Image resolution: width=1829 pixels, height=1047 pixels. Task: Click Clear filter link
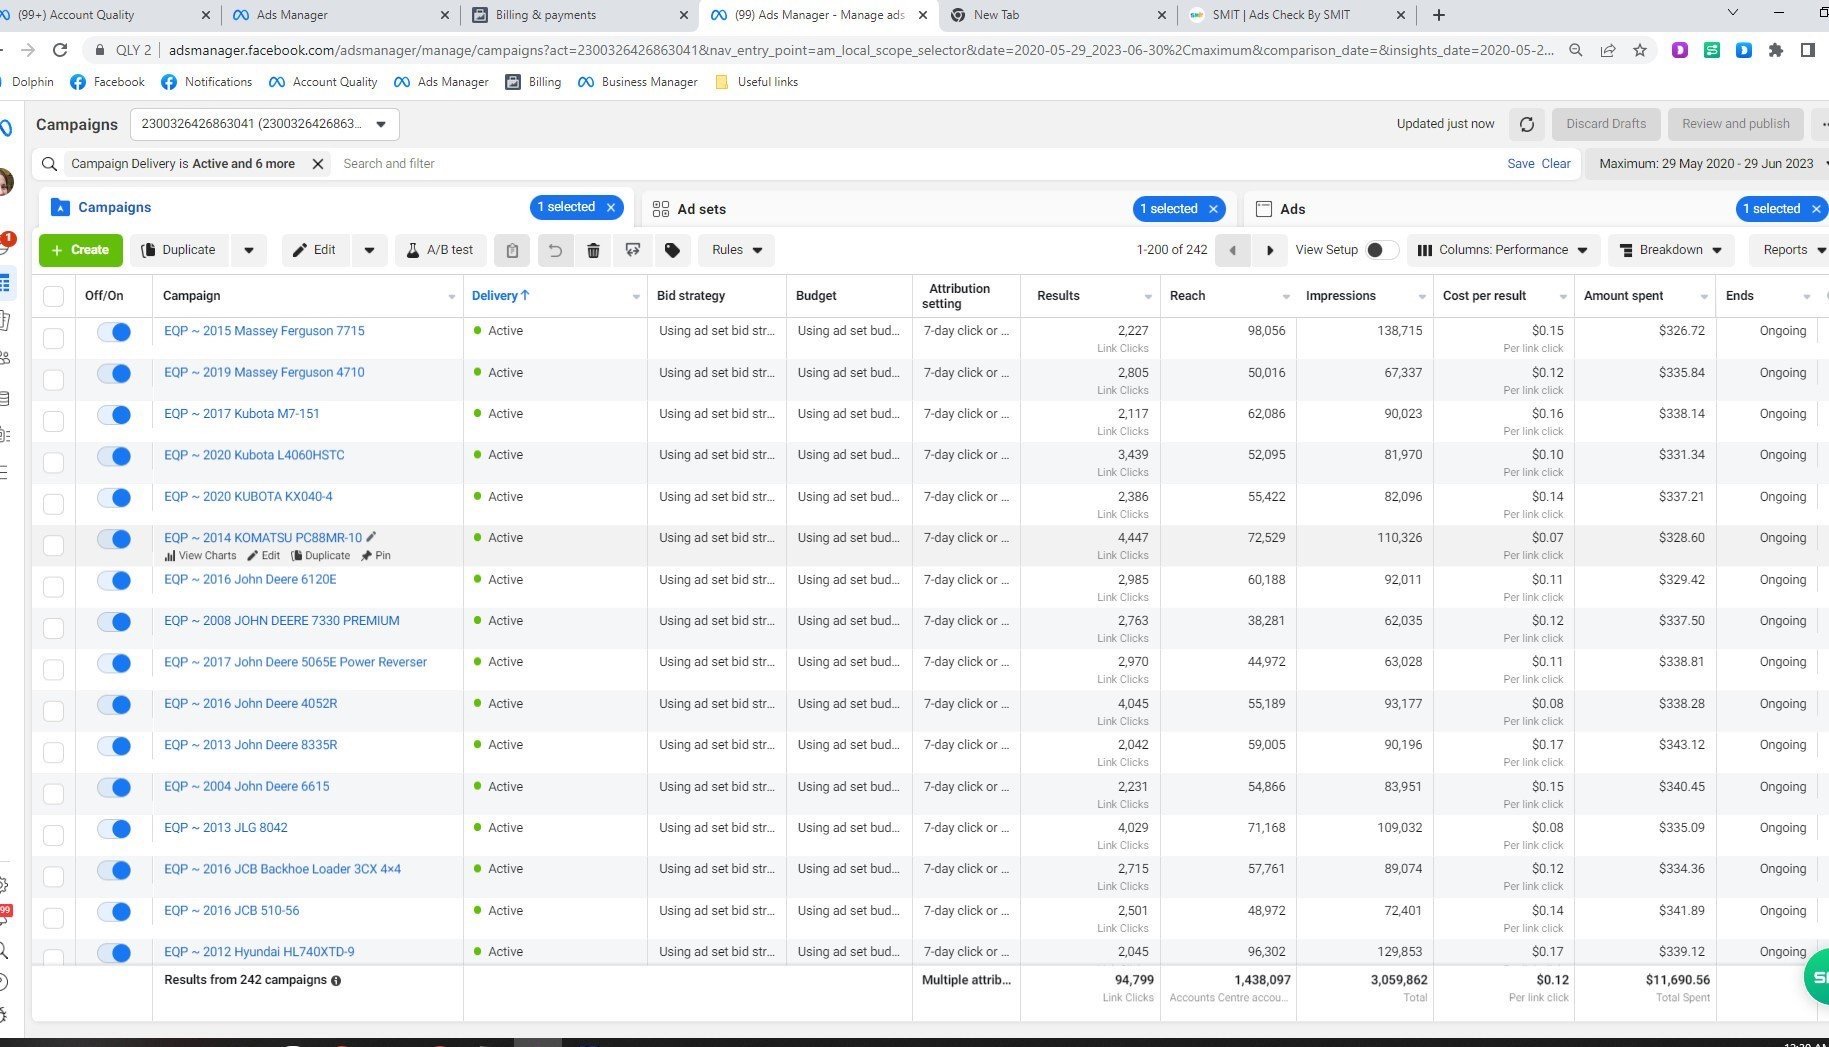1555,164
